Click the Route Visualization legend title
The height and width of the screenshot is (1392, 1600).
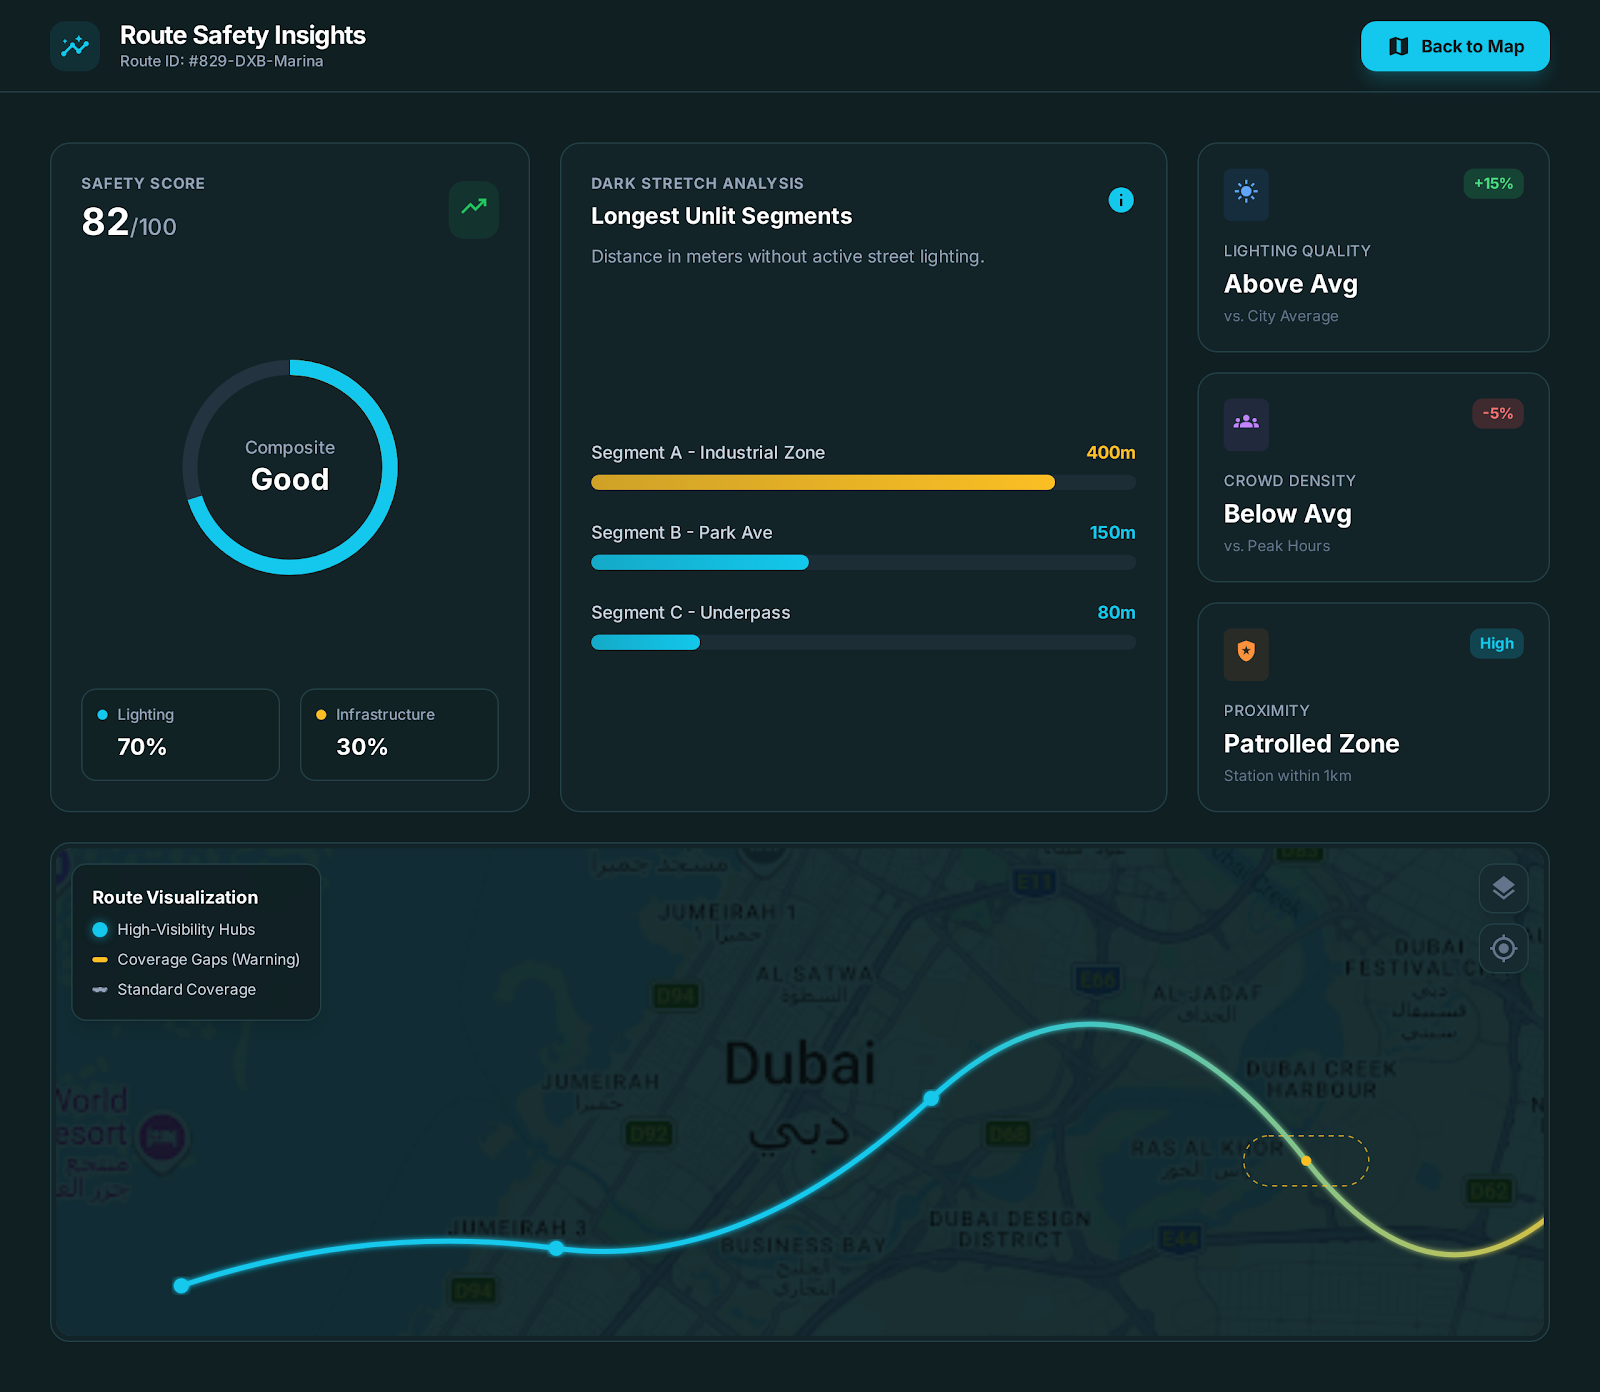175,898
